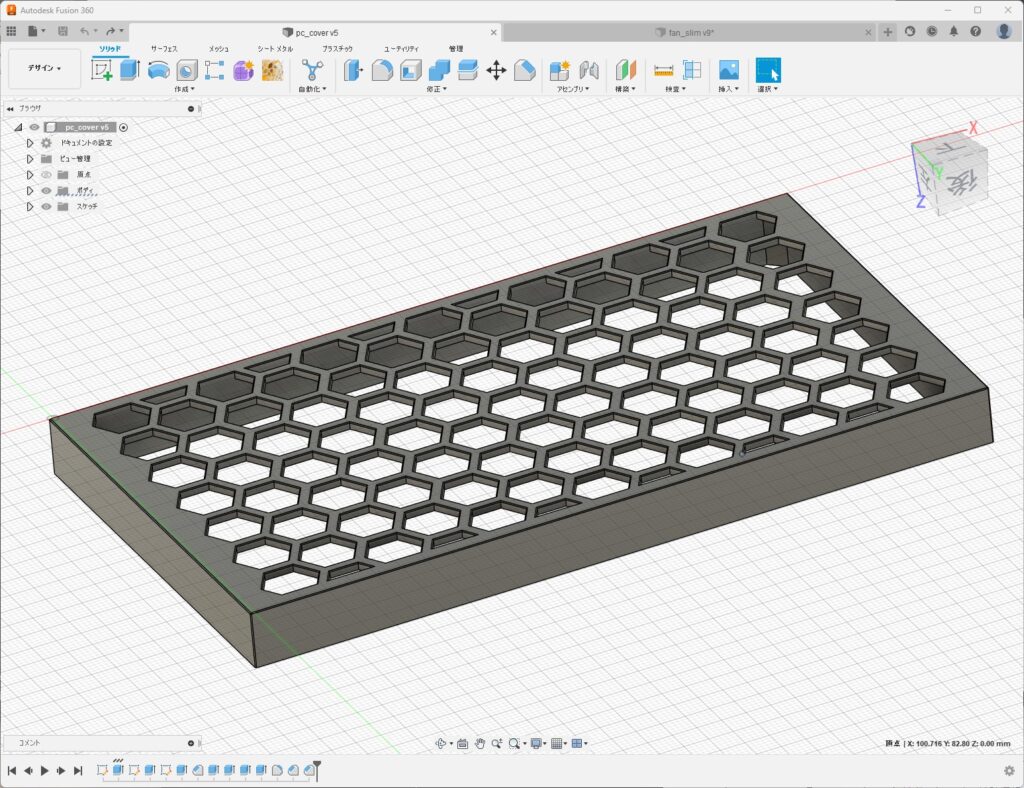Open the 挿入 dropdown menu

coord(728,89)
